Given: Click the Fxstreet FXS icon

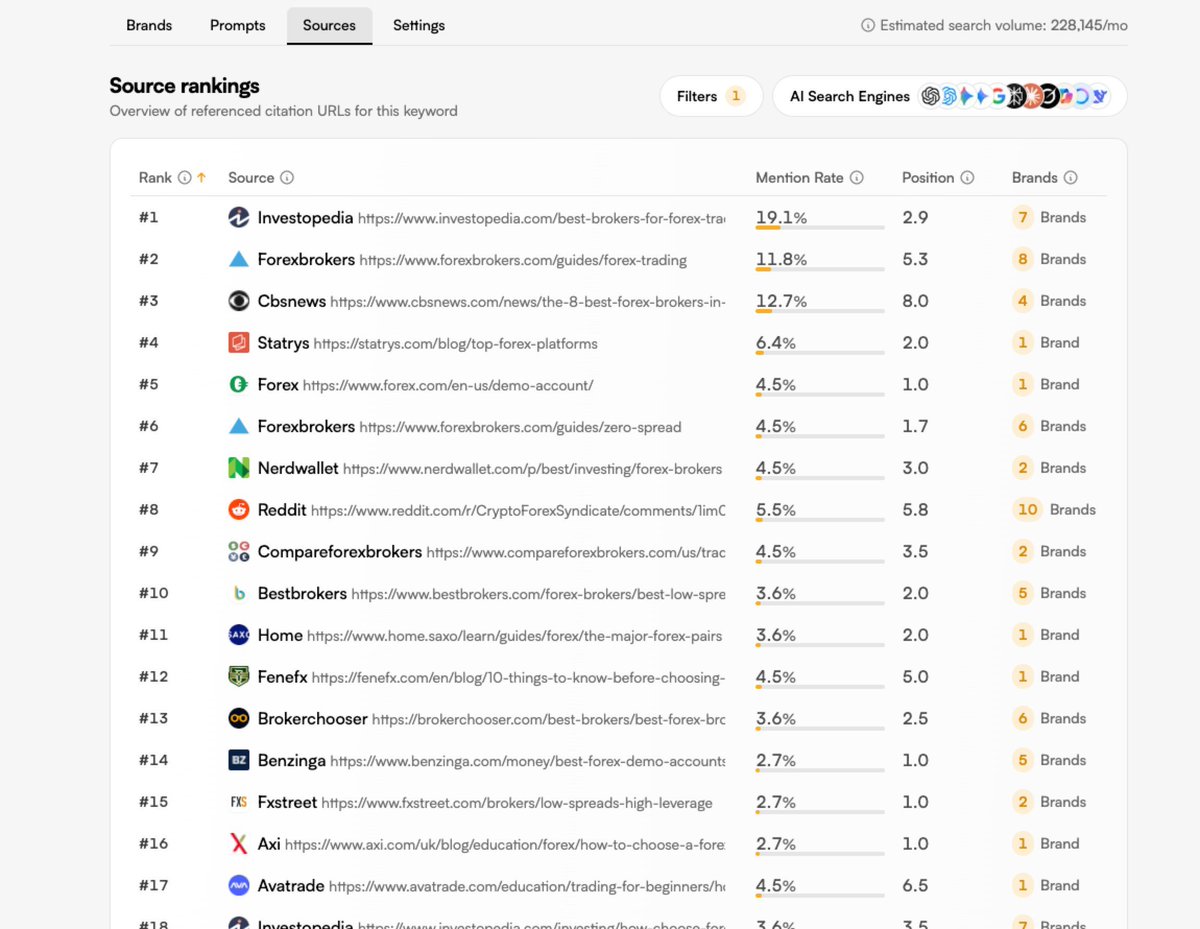Looking at the screenshot, I should tap(238, 802).
